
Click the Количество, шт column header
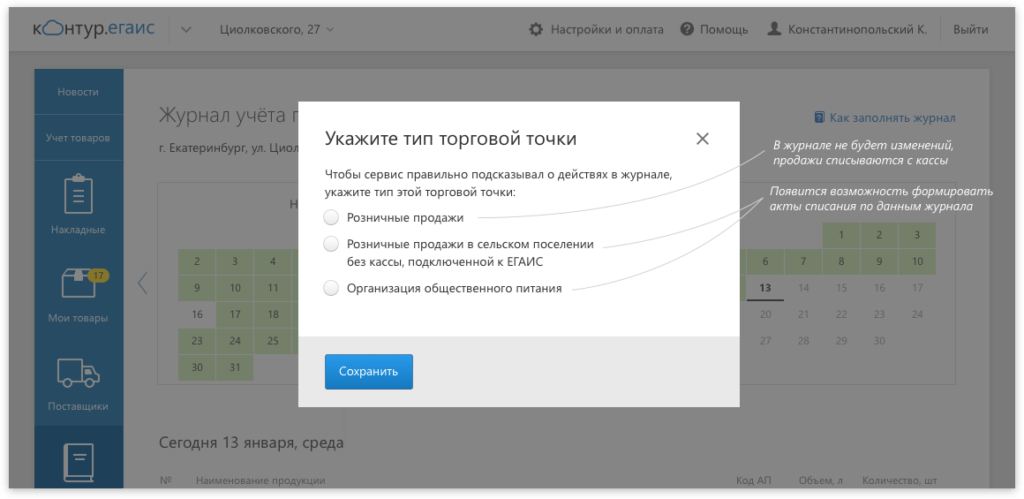(900, 481)
